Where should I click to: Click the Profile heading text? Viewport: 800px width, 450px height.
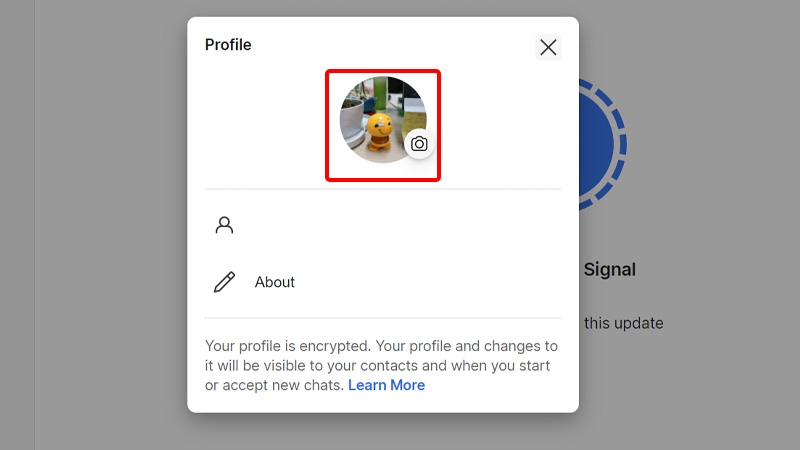(228, 45)
